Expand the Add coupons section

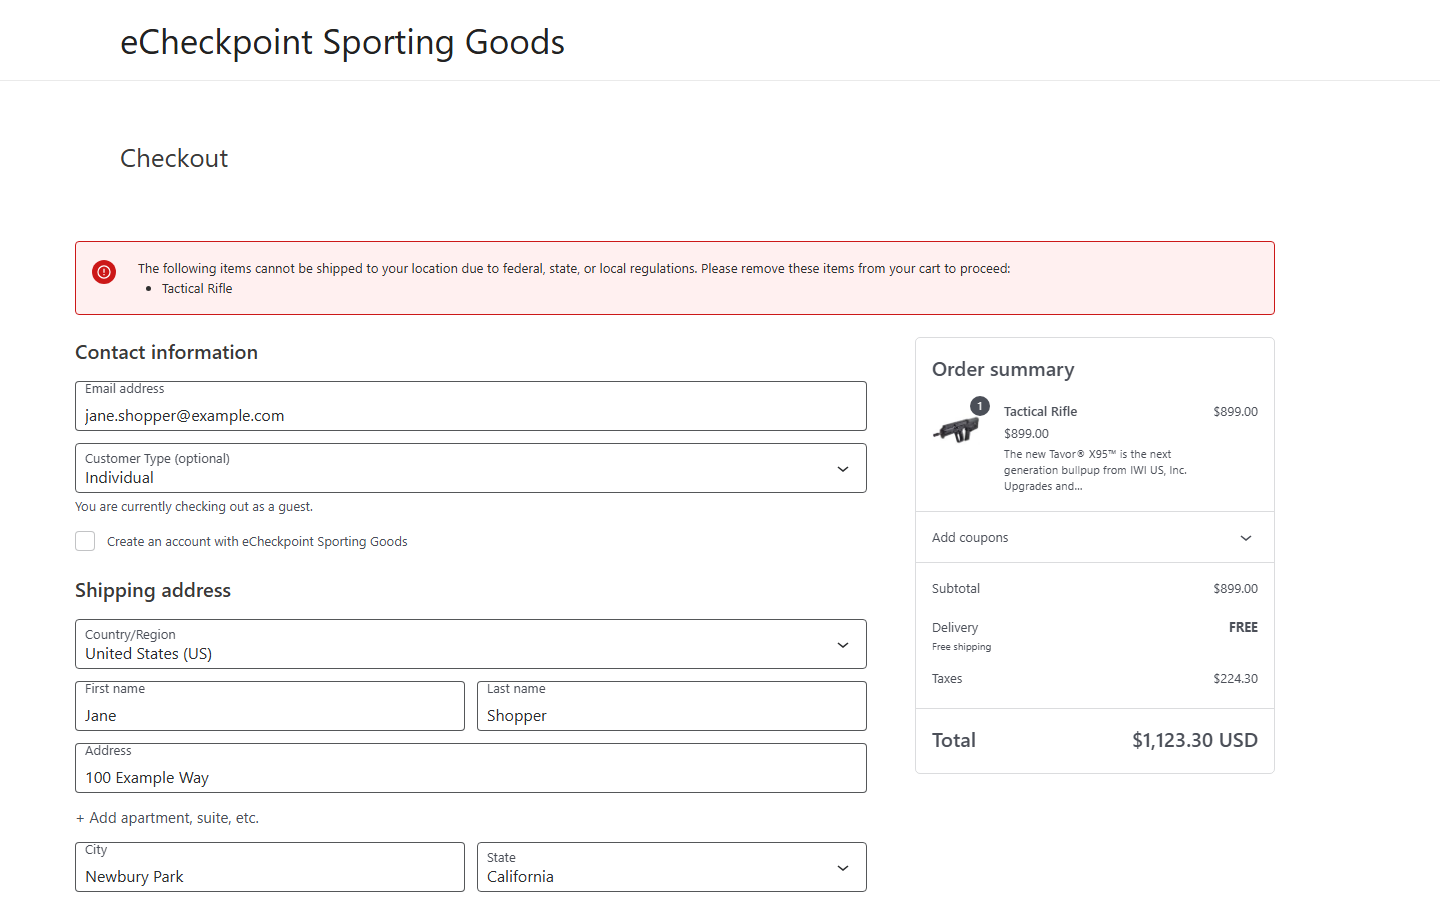(x=1095, y=538)
